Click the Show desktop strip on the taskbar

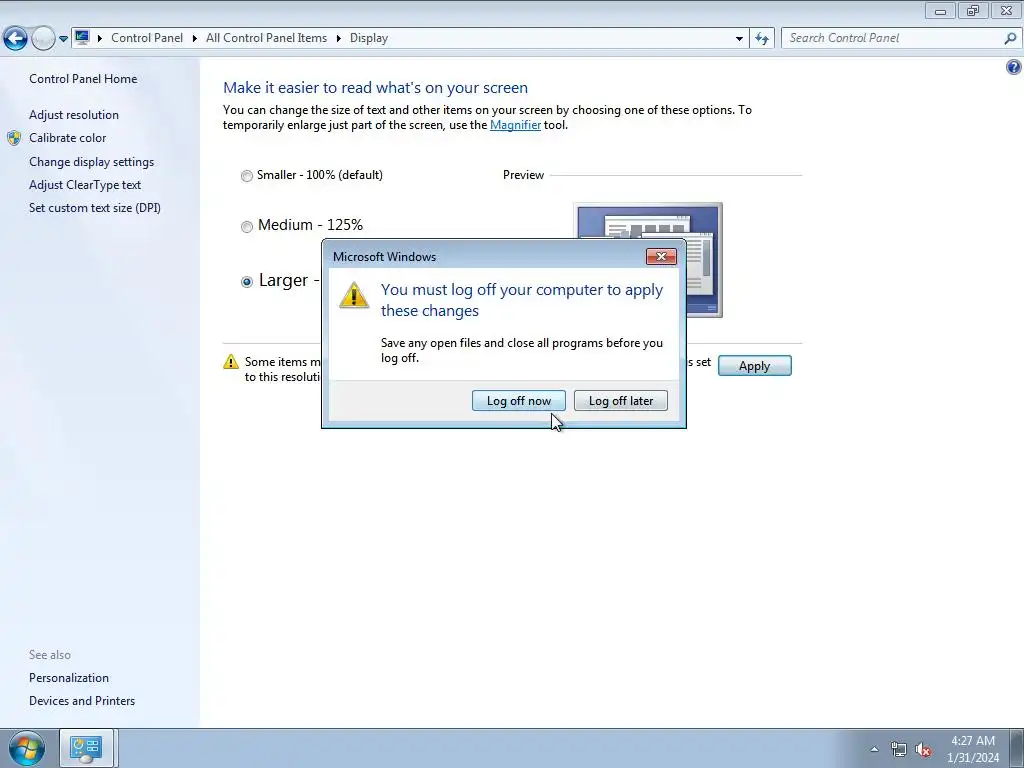click(1017, 748)
